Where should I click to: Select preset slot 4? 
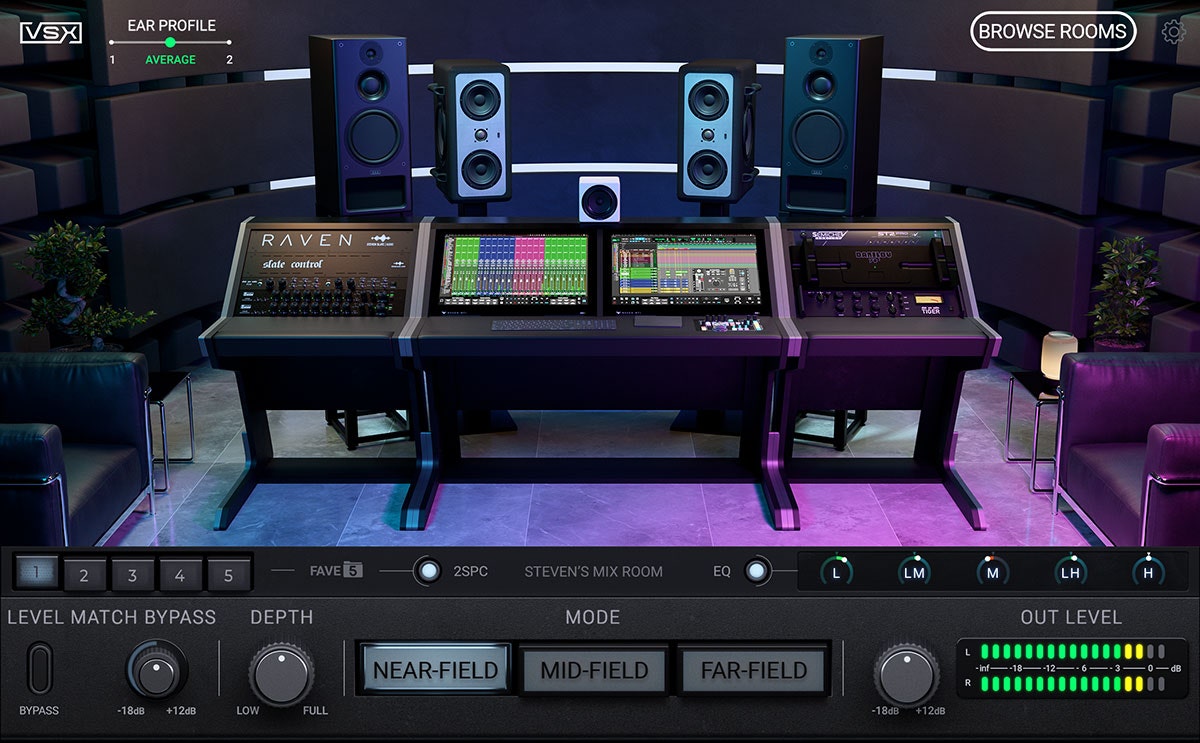coord(180,574)
